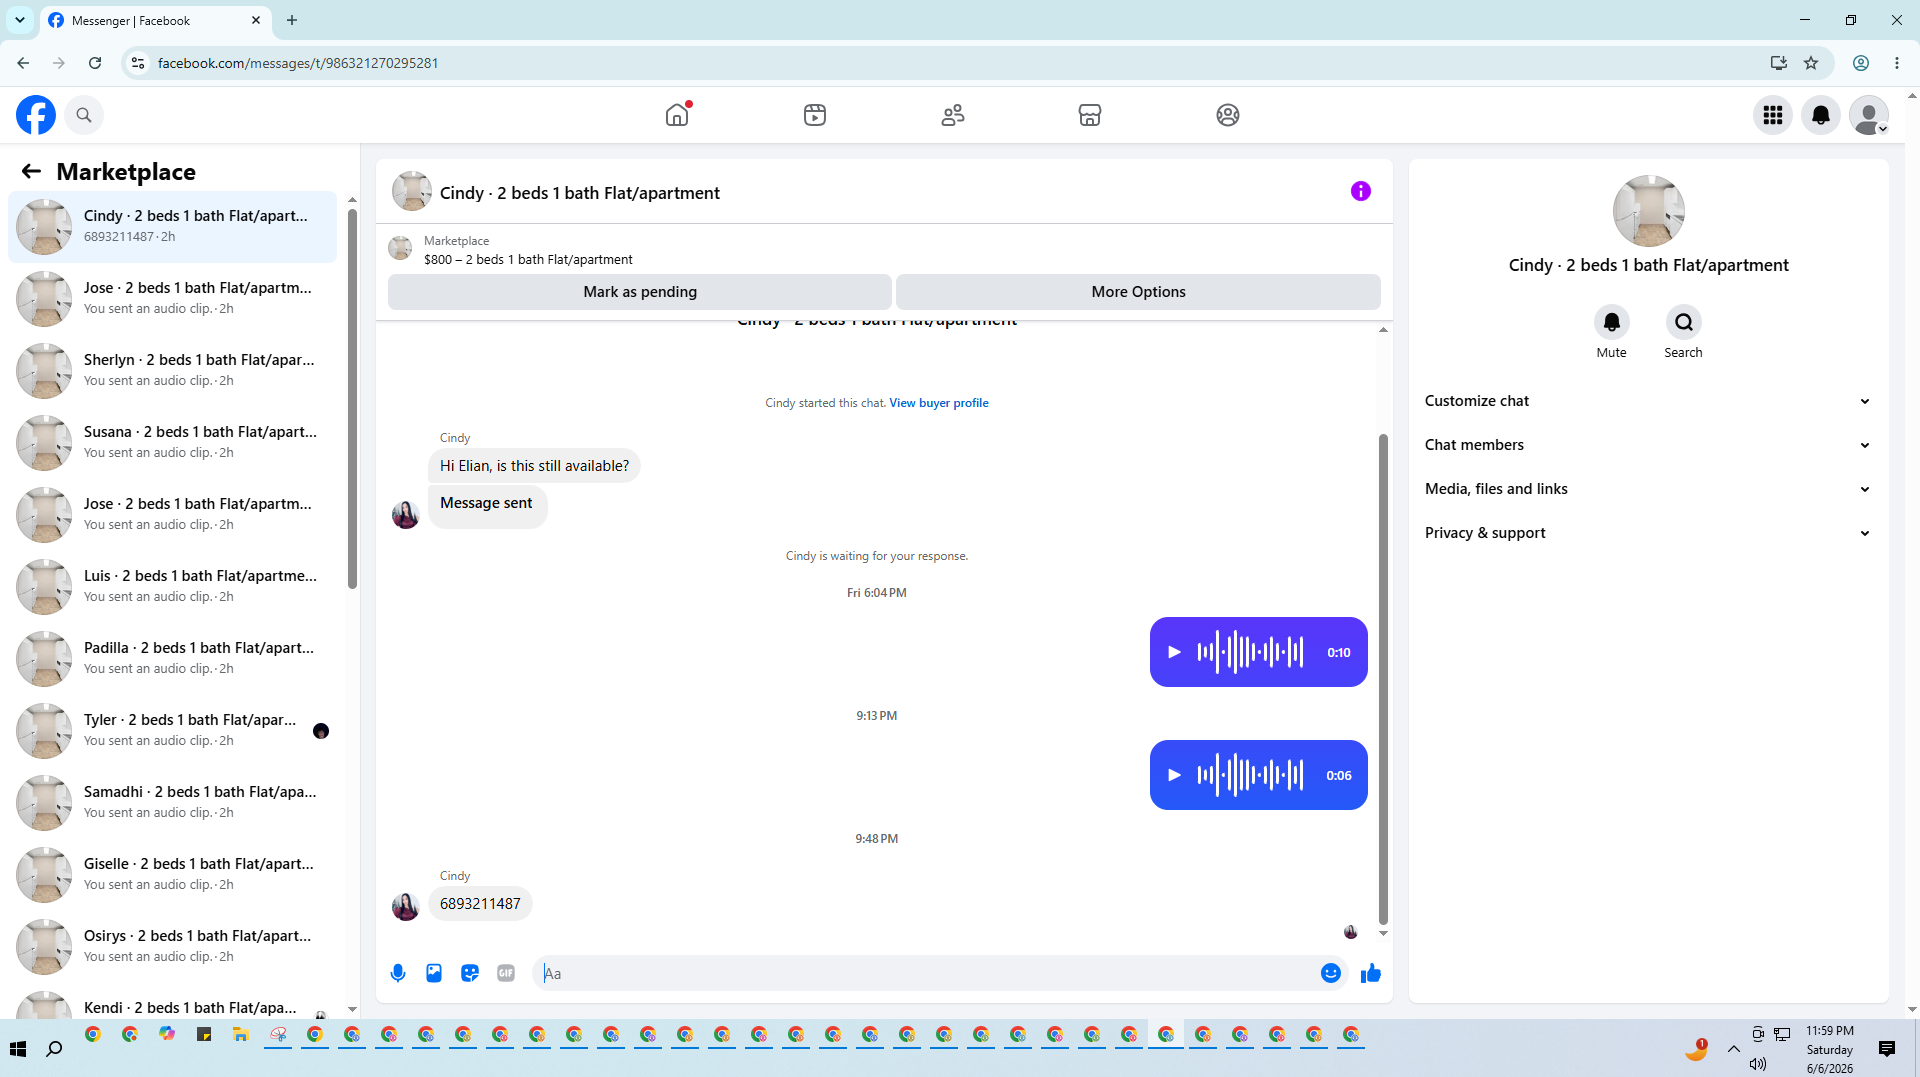Open Giselle's apartment chat
The height and width of the screenshot is (1077, 1920).
pyautogui.click(x=173, y=875)
